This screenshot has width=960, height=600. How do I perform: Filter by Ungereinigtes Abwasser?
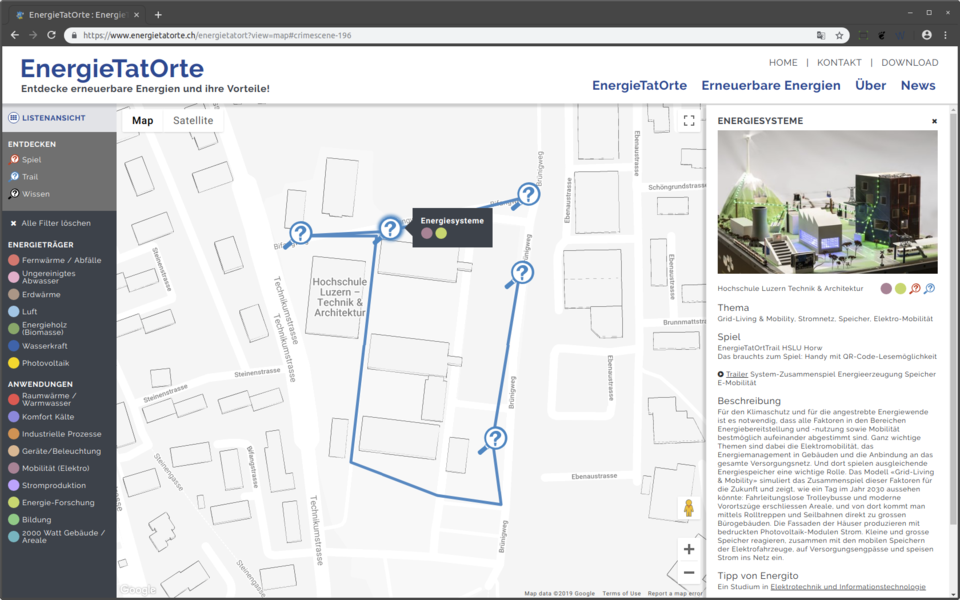(42, 277)
